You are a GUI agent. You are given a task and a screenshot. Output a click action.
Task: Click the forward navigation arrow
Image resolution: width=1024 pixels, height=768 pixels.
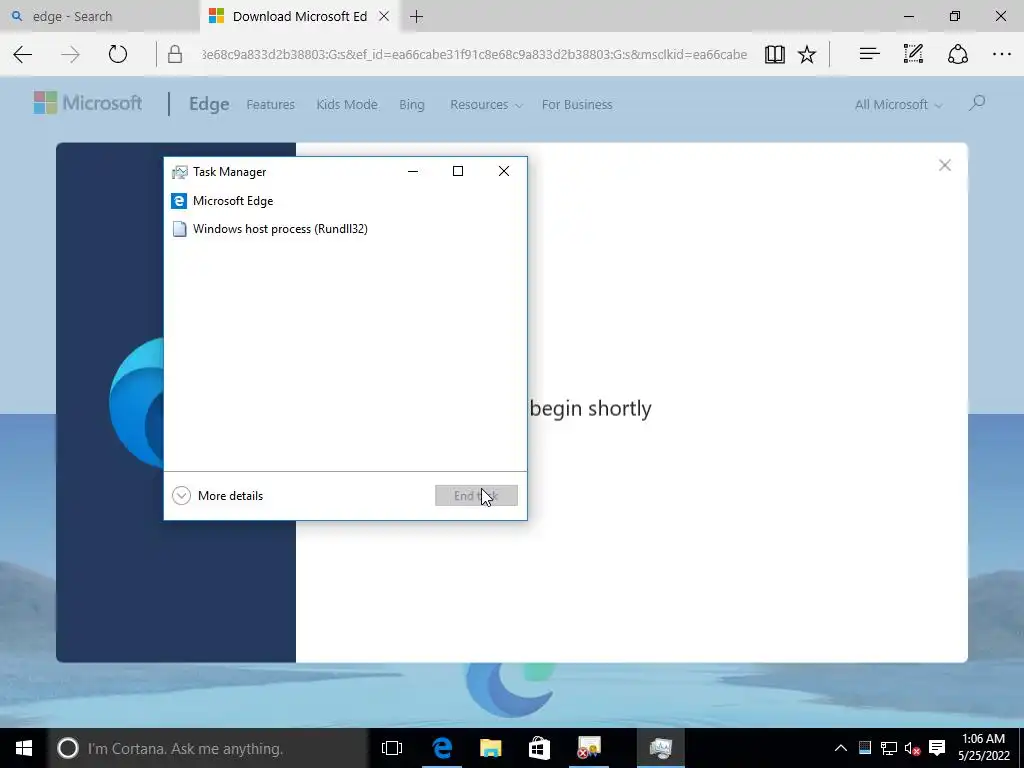point(70,54)
